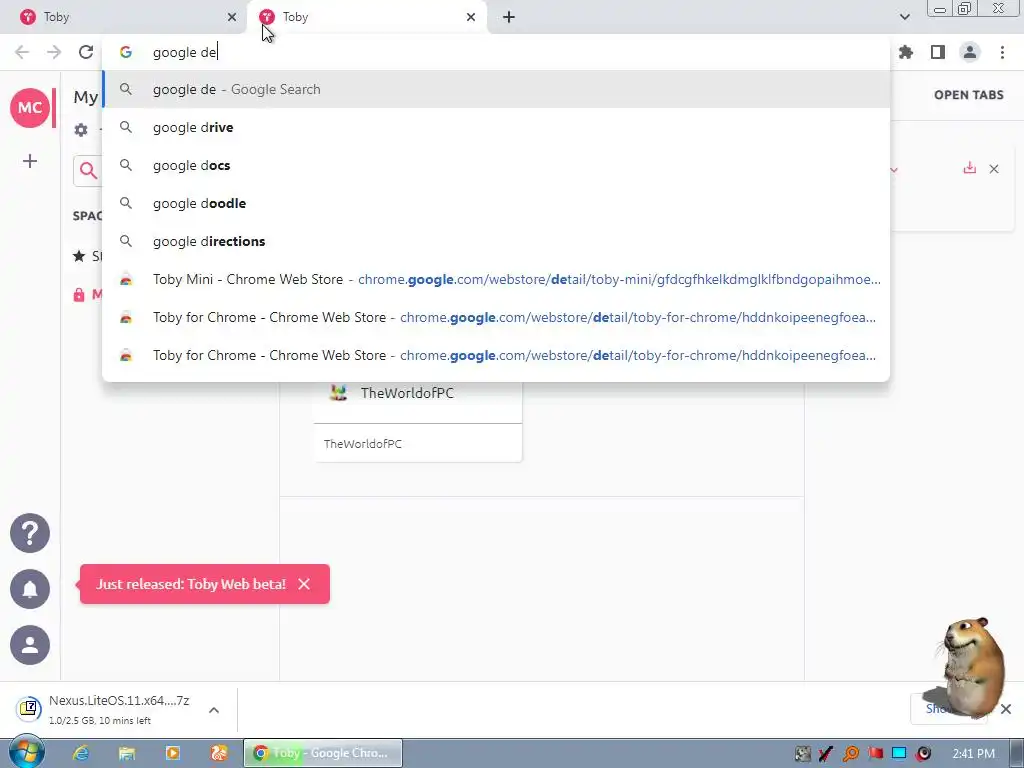Open the Toby account user icon
Viewport: 1024px width, 768px height.
(x=29, y=645)
